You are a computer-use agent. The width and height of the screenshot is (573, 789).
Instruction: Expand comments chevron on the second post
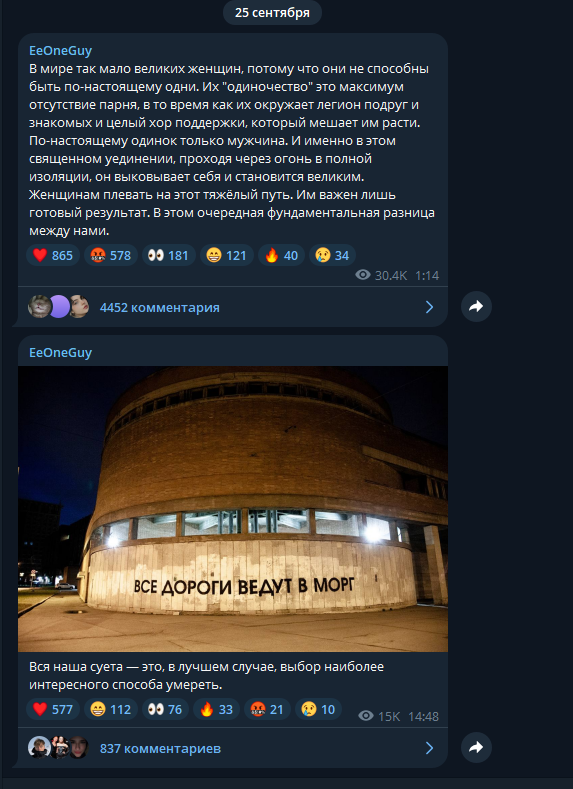click(429, 748)
